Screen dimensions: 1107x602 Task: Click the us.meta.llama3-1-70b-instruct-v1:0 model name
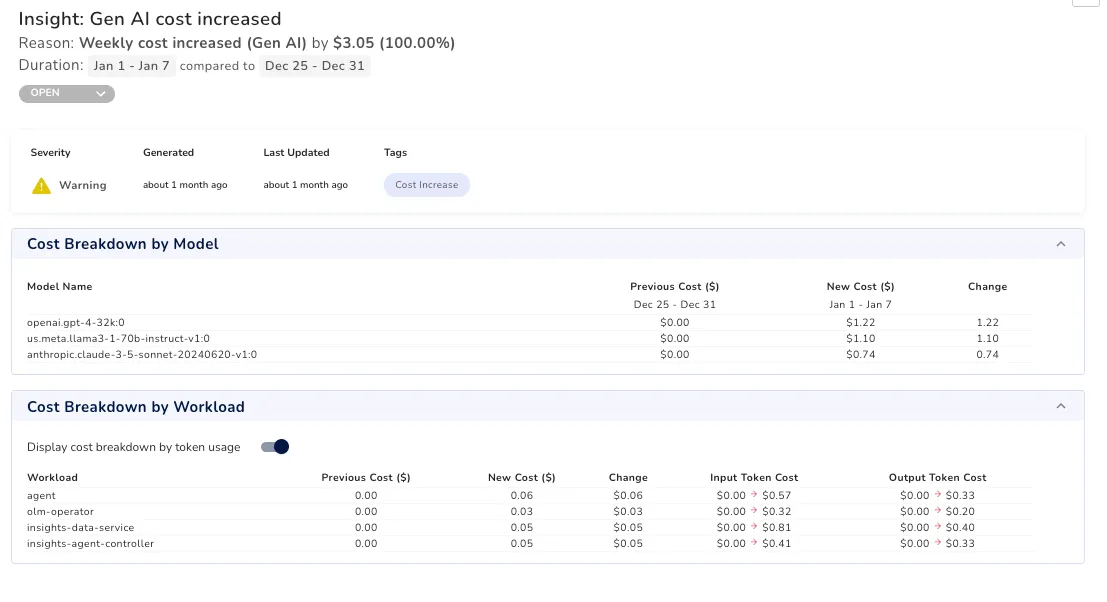pos(118,339)
